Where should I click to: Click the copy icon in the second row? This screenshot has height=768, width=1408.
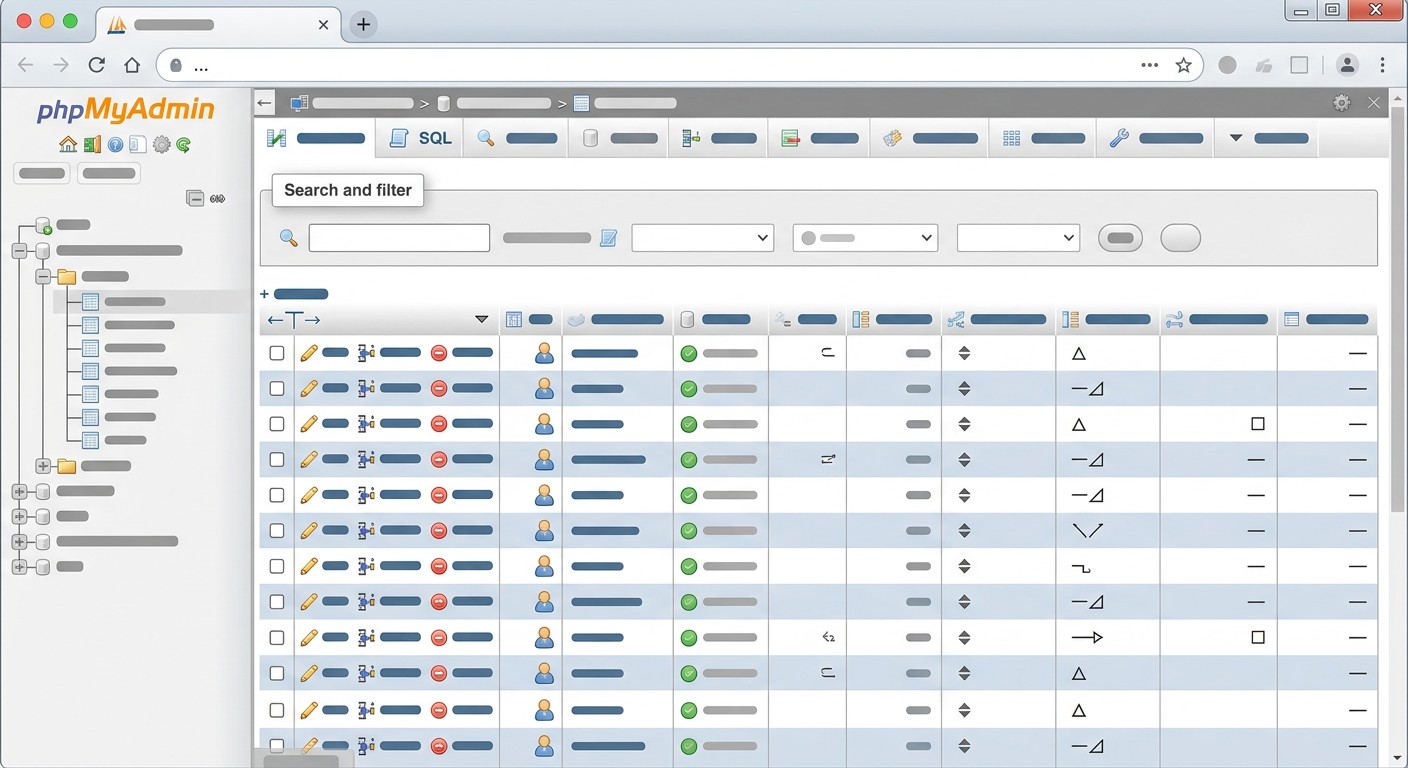[366, 388]
